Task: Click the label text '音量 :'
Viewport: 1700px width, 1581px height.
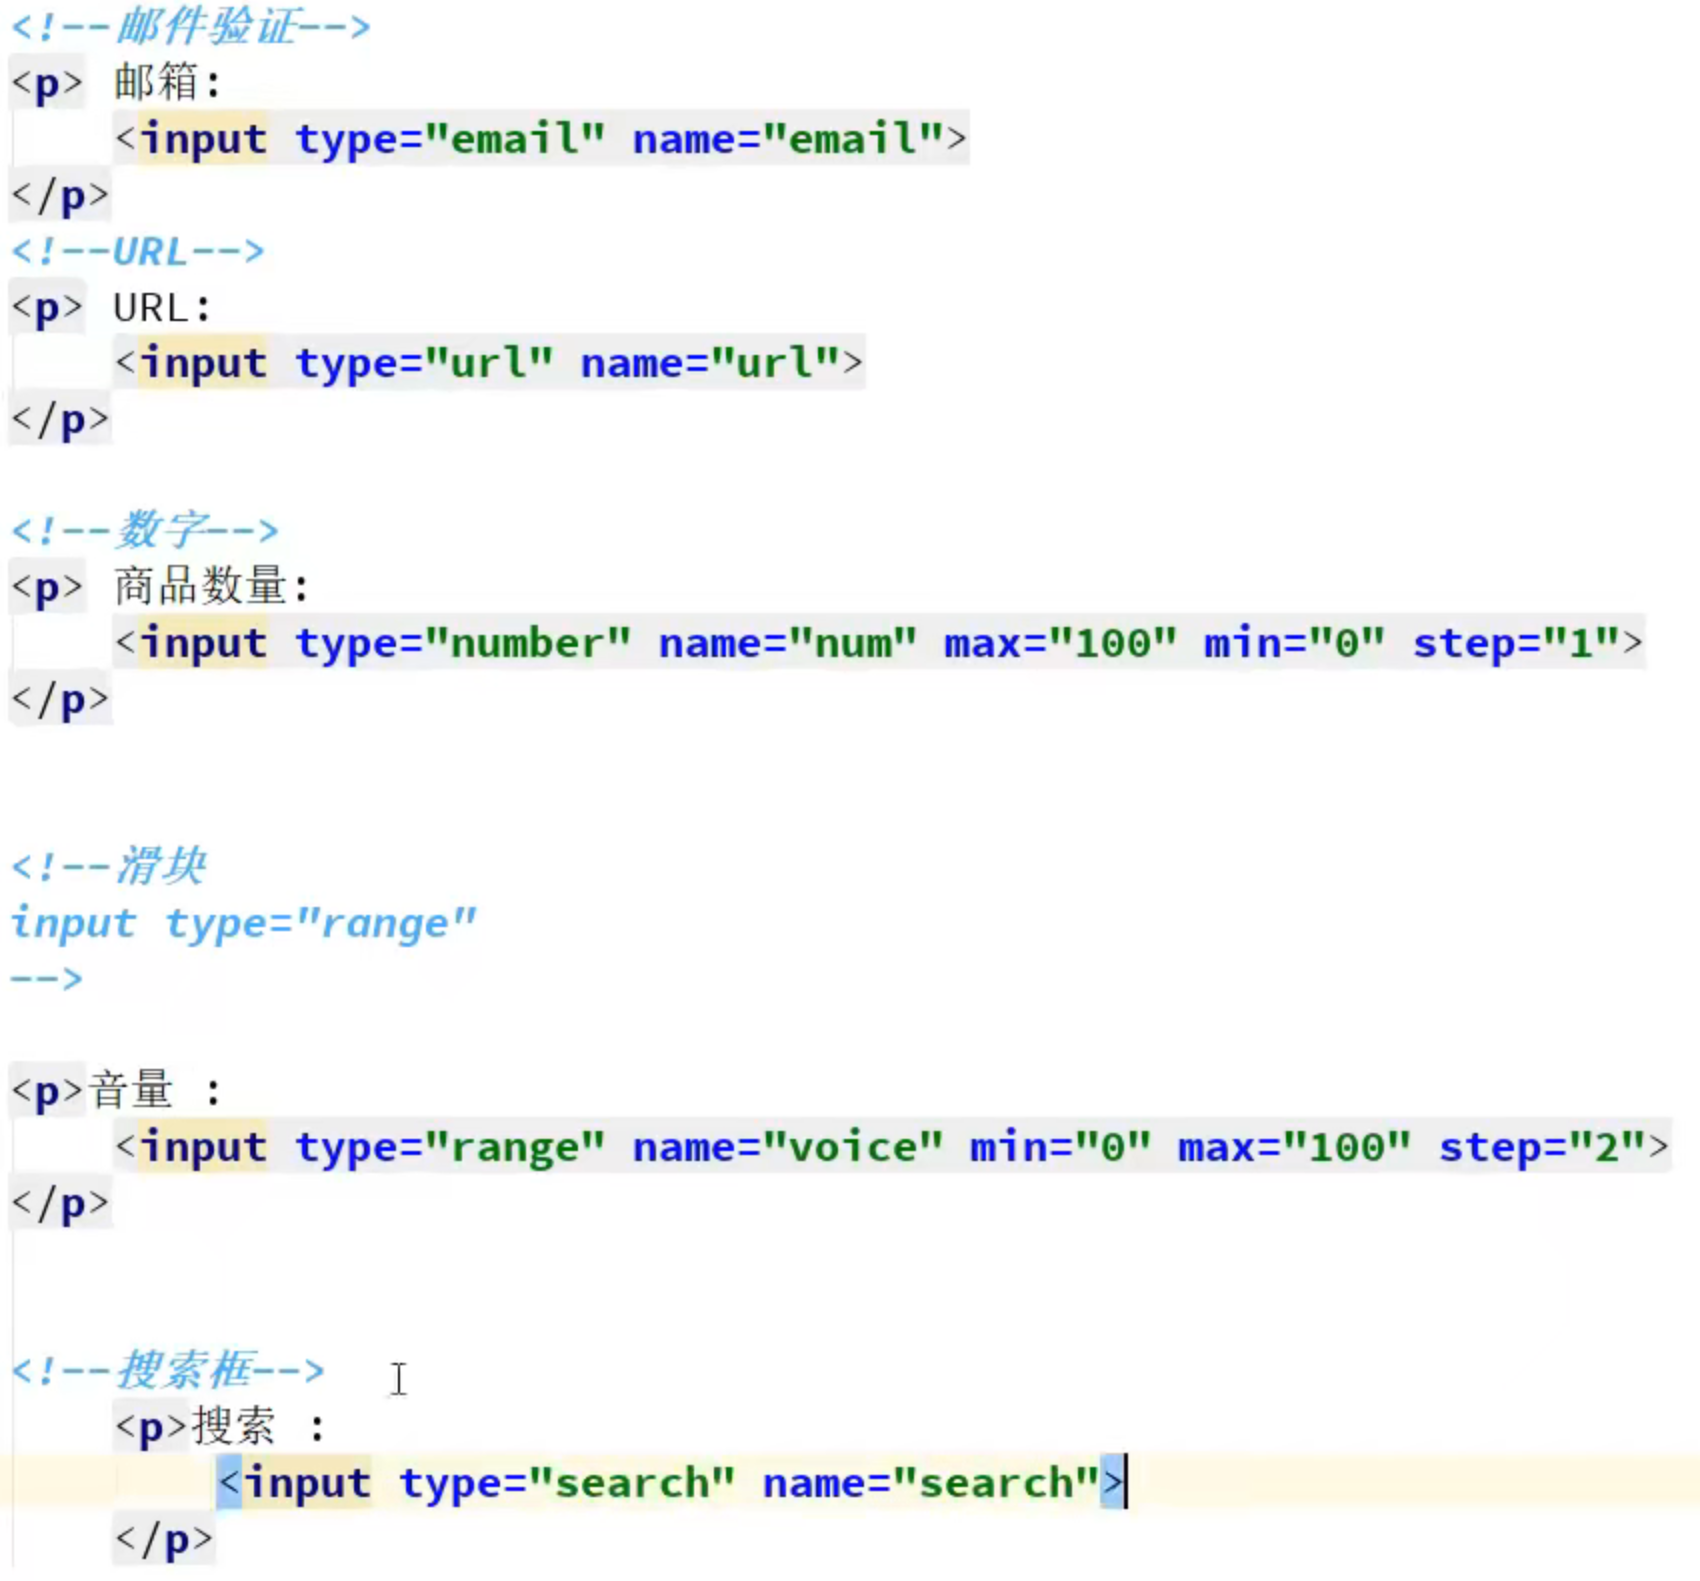Action: [155, 1090]
